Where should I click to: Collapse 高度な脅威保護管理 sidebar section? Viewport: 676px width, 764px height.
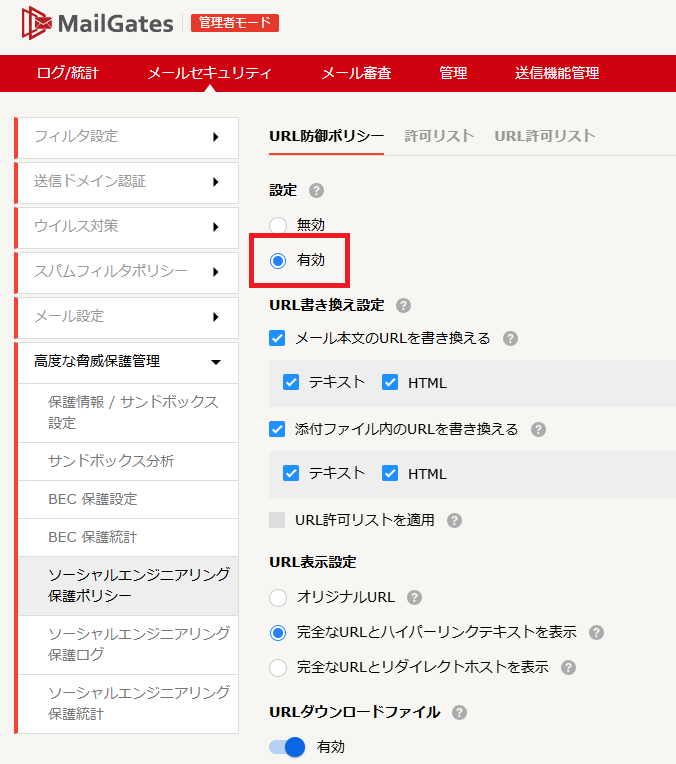[128, 363]
